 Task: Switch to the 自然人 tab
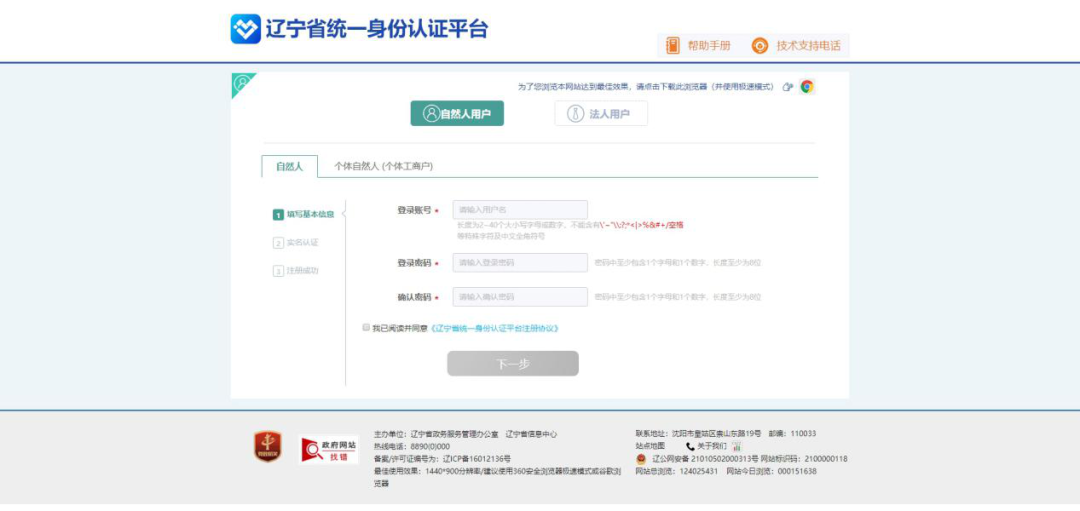[x=289, y=166]
